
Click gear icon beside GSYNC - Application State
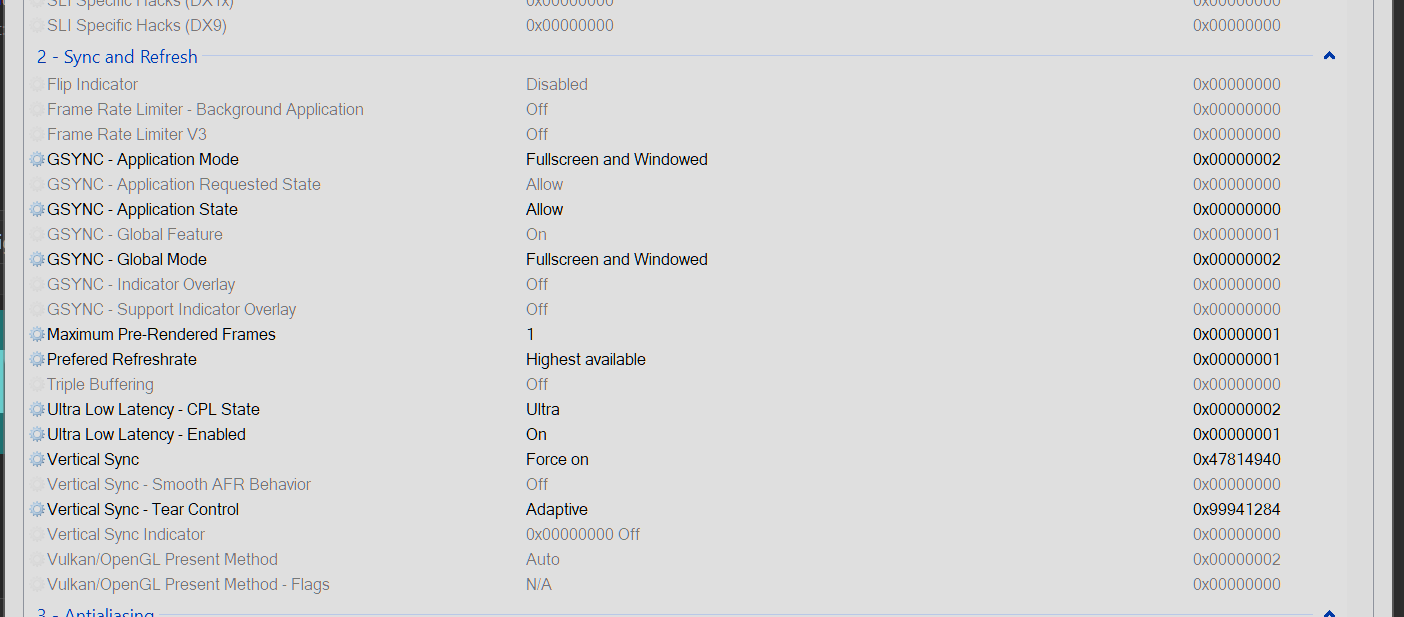38,210
